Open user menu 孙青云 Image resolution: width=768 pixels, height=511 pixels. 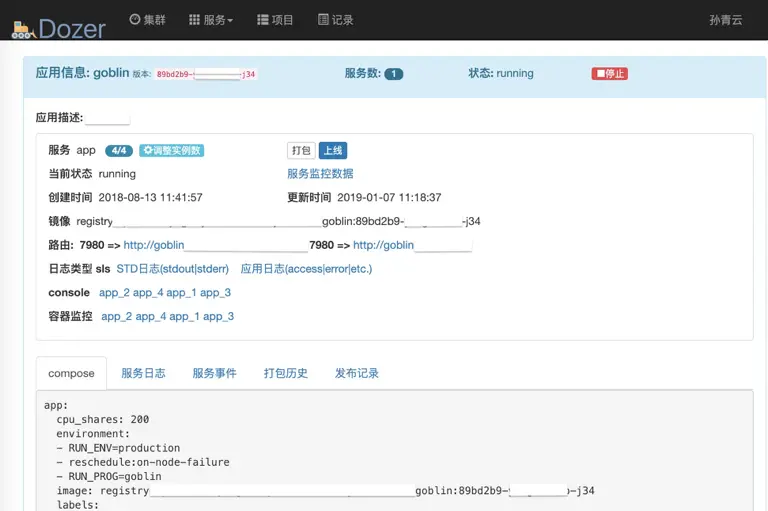tap(725, 20)
